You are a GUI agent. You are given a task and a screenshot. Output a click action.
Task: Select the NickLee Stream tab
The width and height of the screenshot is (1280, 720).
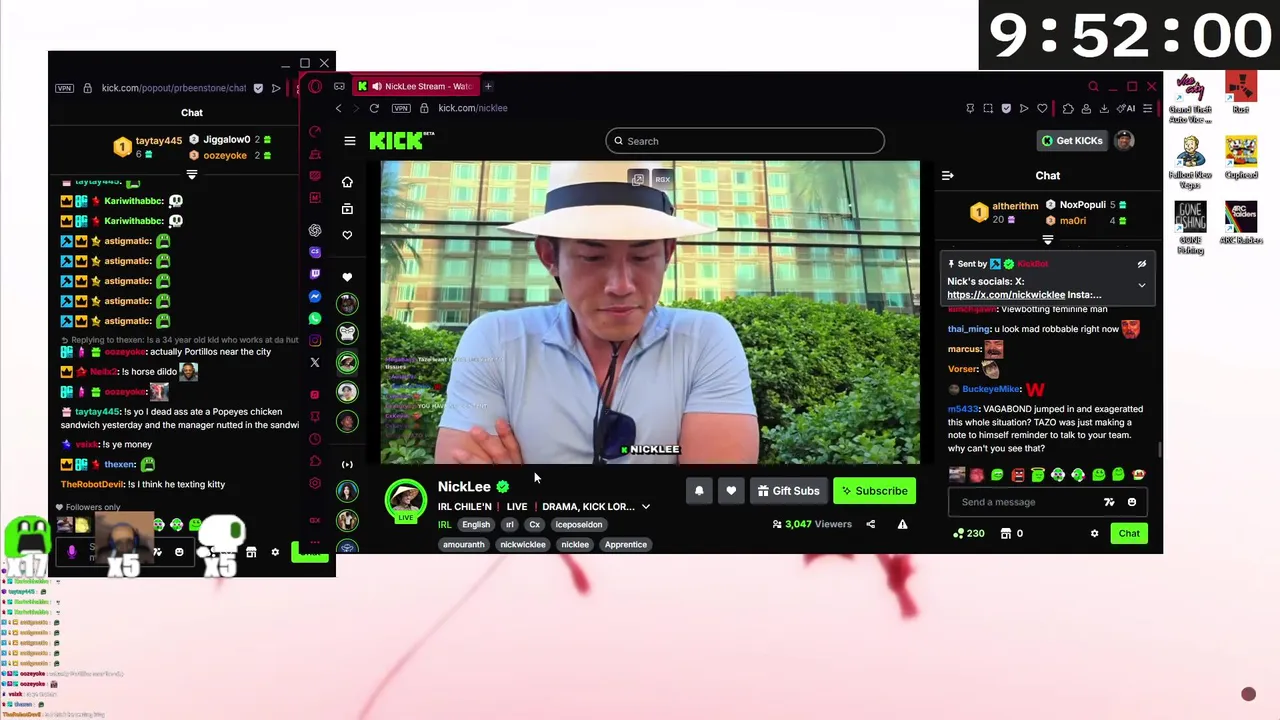(x=415, y=86)
